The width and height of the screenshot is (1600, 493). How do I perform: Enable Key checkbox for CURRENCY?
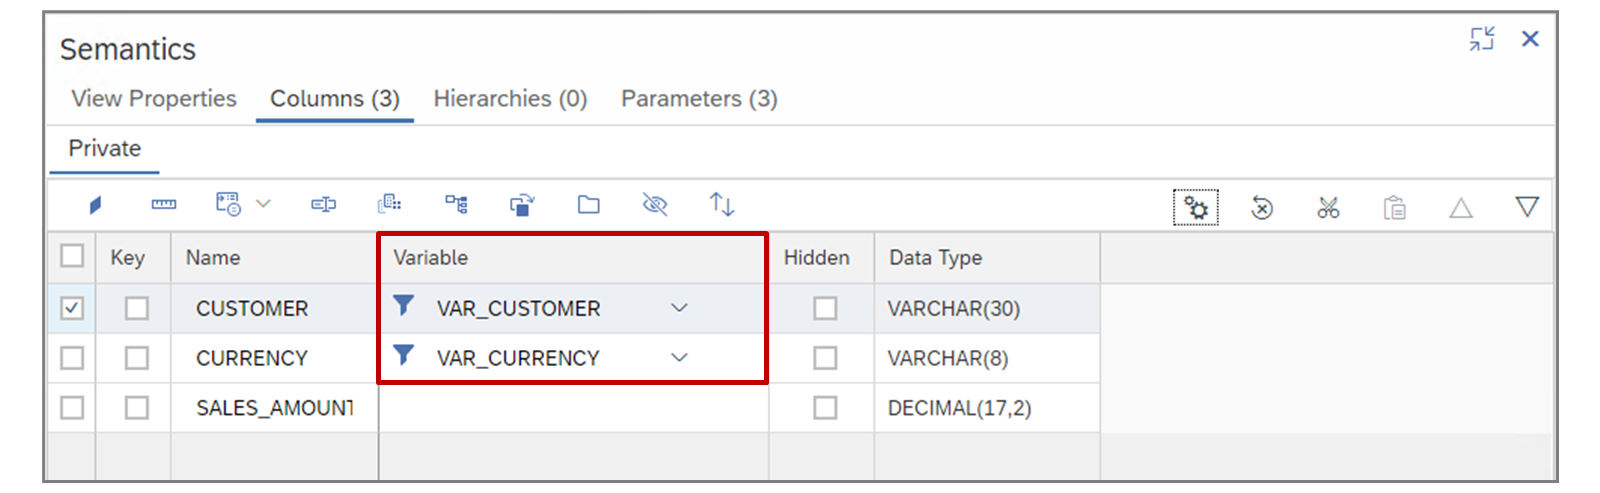(x=137, y=358)
